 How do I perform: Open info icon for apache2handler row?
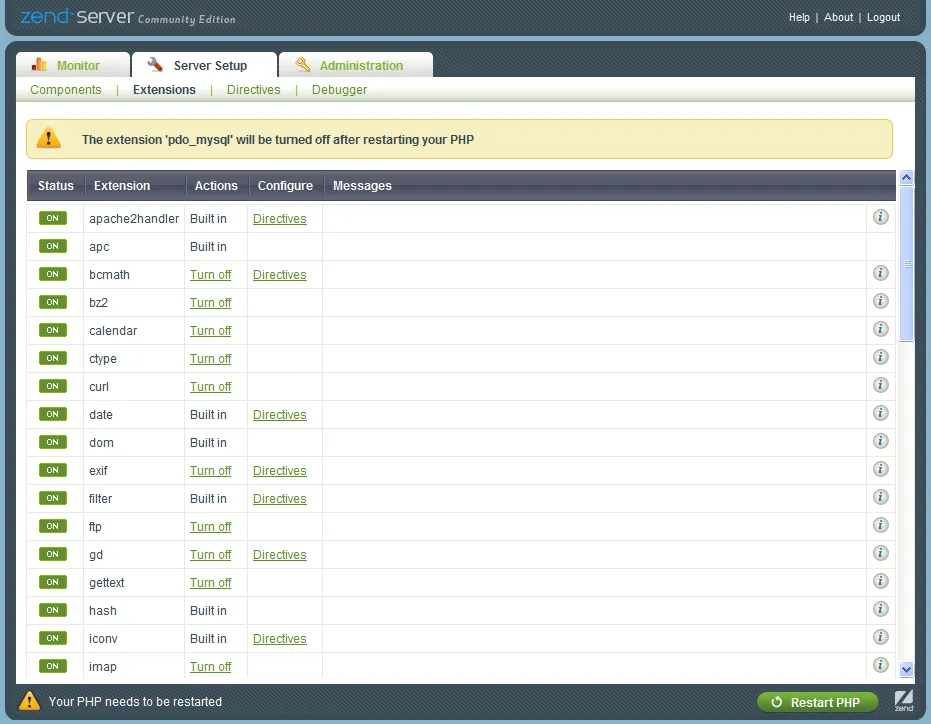pyautogui.click(x=881, y=217)
